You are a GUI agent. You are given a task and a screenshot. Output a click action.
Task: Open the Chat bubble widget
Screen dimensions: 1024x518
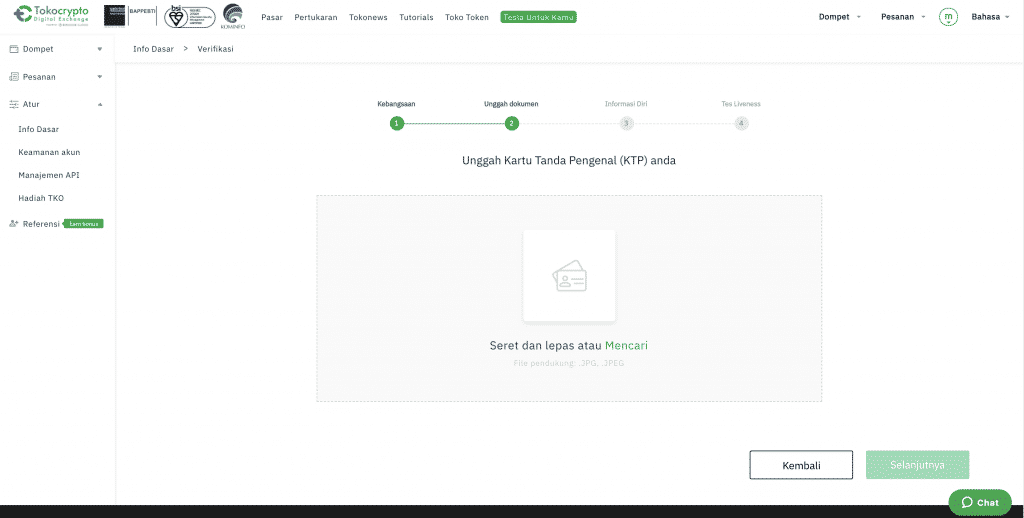(980, 502)
